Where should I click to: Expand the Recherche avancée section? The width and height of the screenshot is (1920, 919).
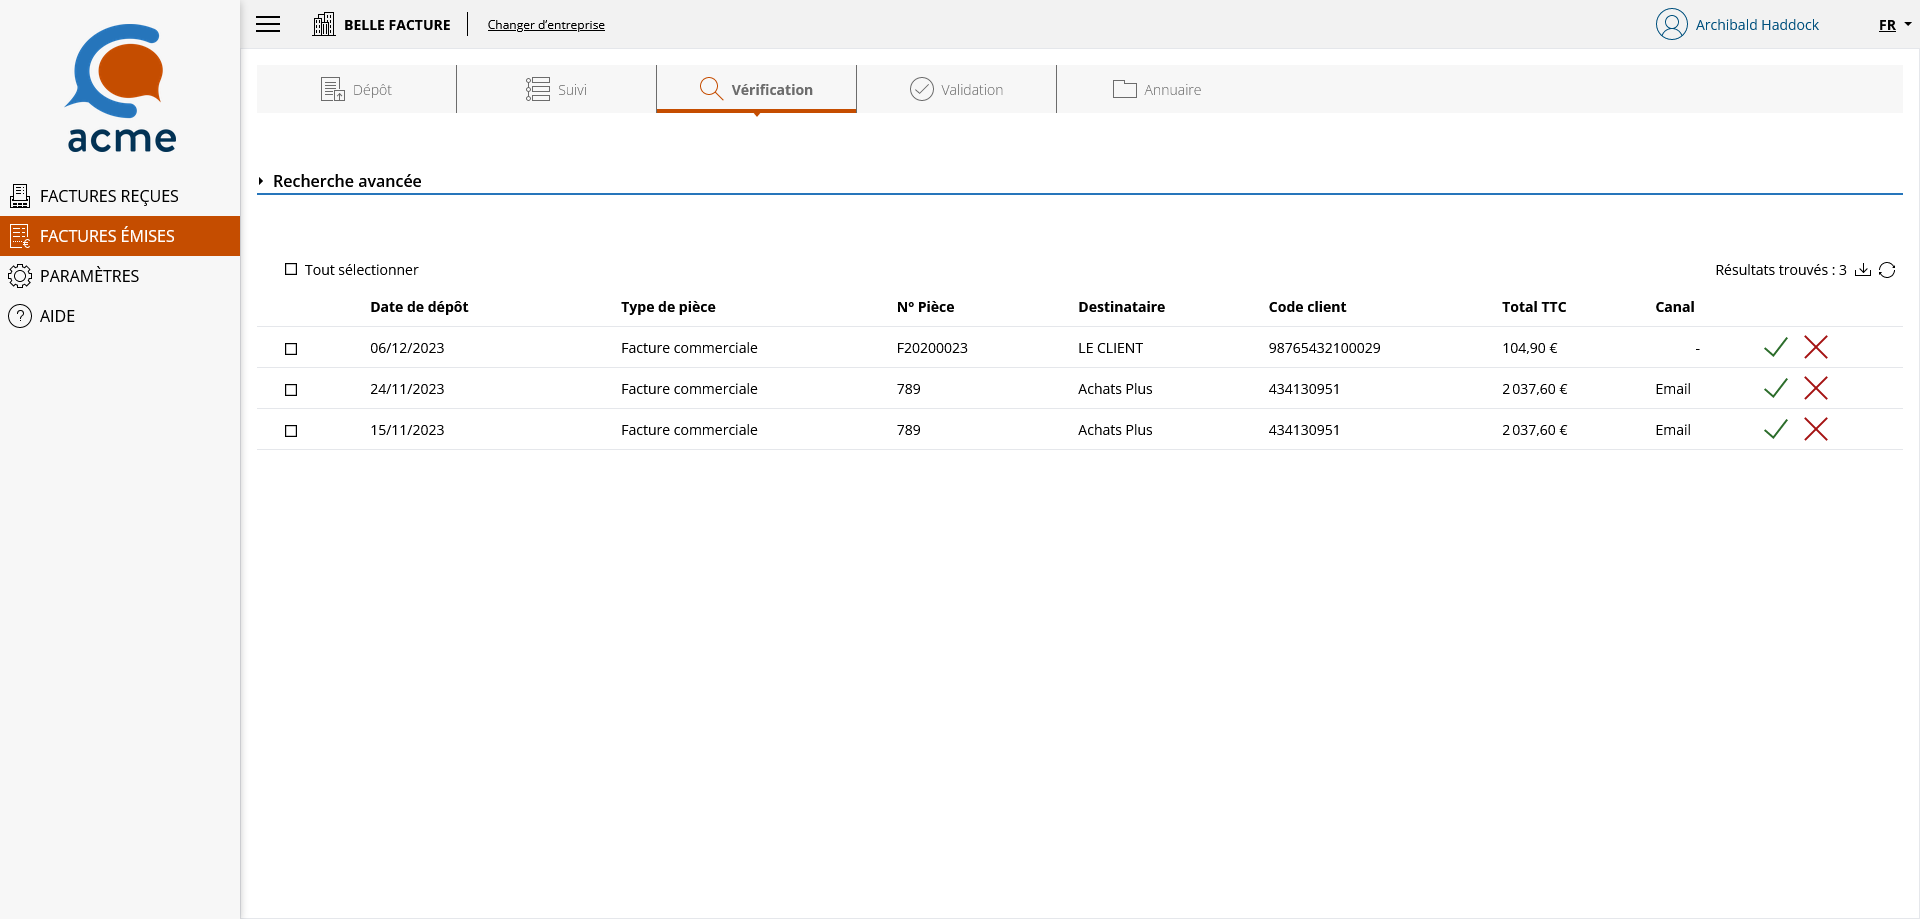(x=339, y=181)
